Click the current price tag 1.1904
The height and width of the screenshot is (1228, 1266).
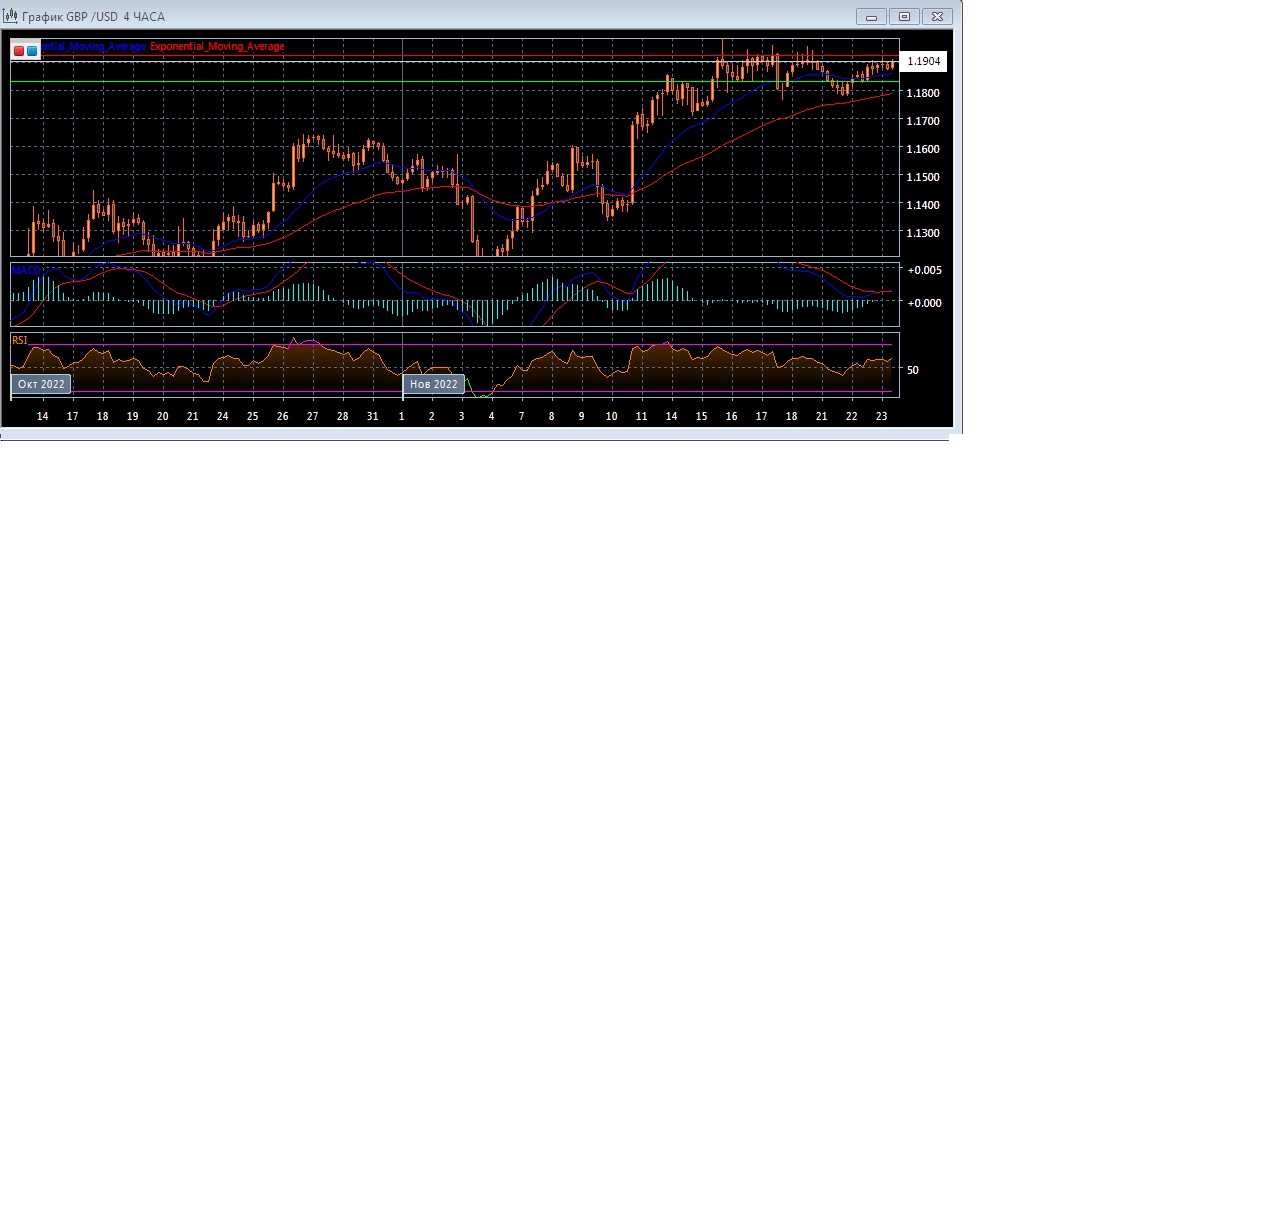pos(923,62)
